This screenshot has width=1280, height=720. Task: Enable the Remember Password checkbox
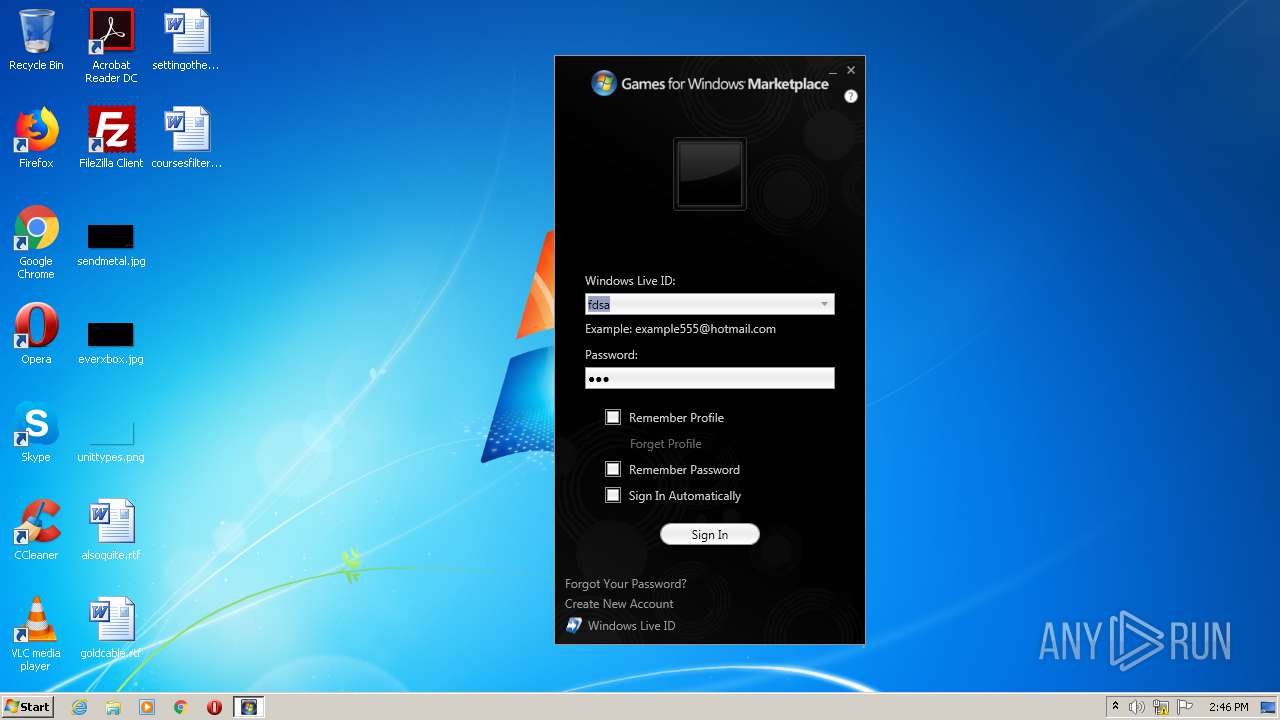tap(613, 469)
